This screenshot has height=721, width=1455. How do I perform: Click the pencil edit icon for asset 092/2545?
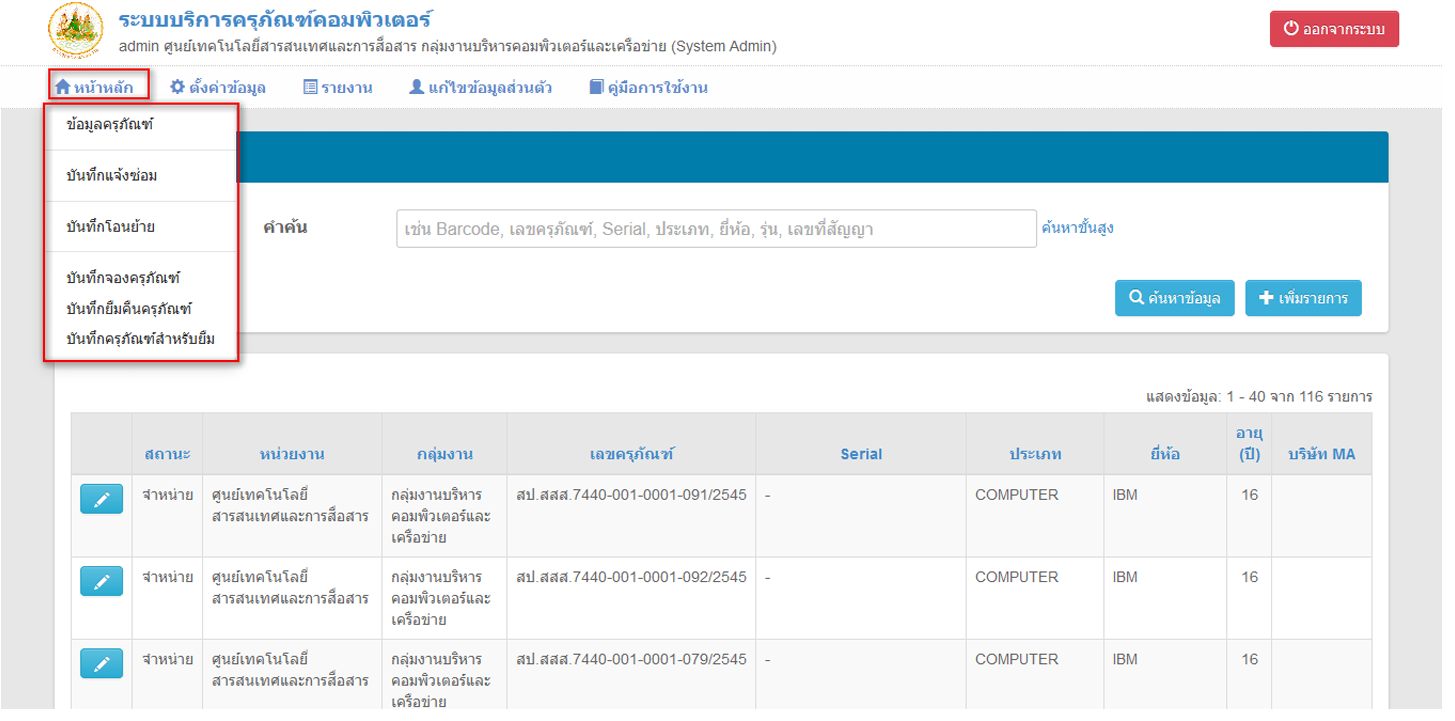[x=101, y=580]
